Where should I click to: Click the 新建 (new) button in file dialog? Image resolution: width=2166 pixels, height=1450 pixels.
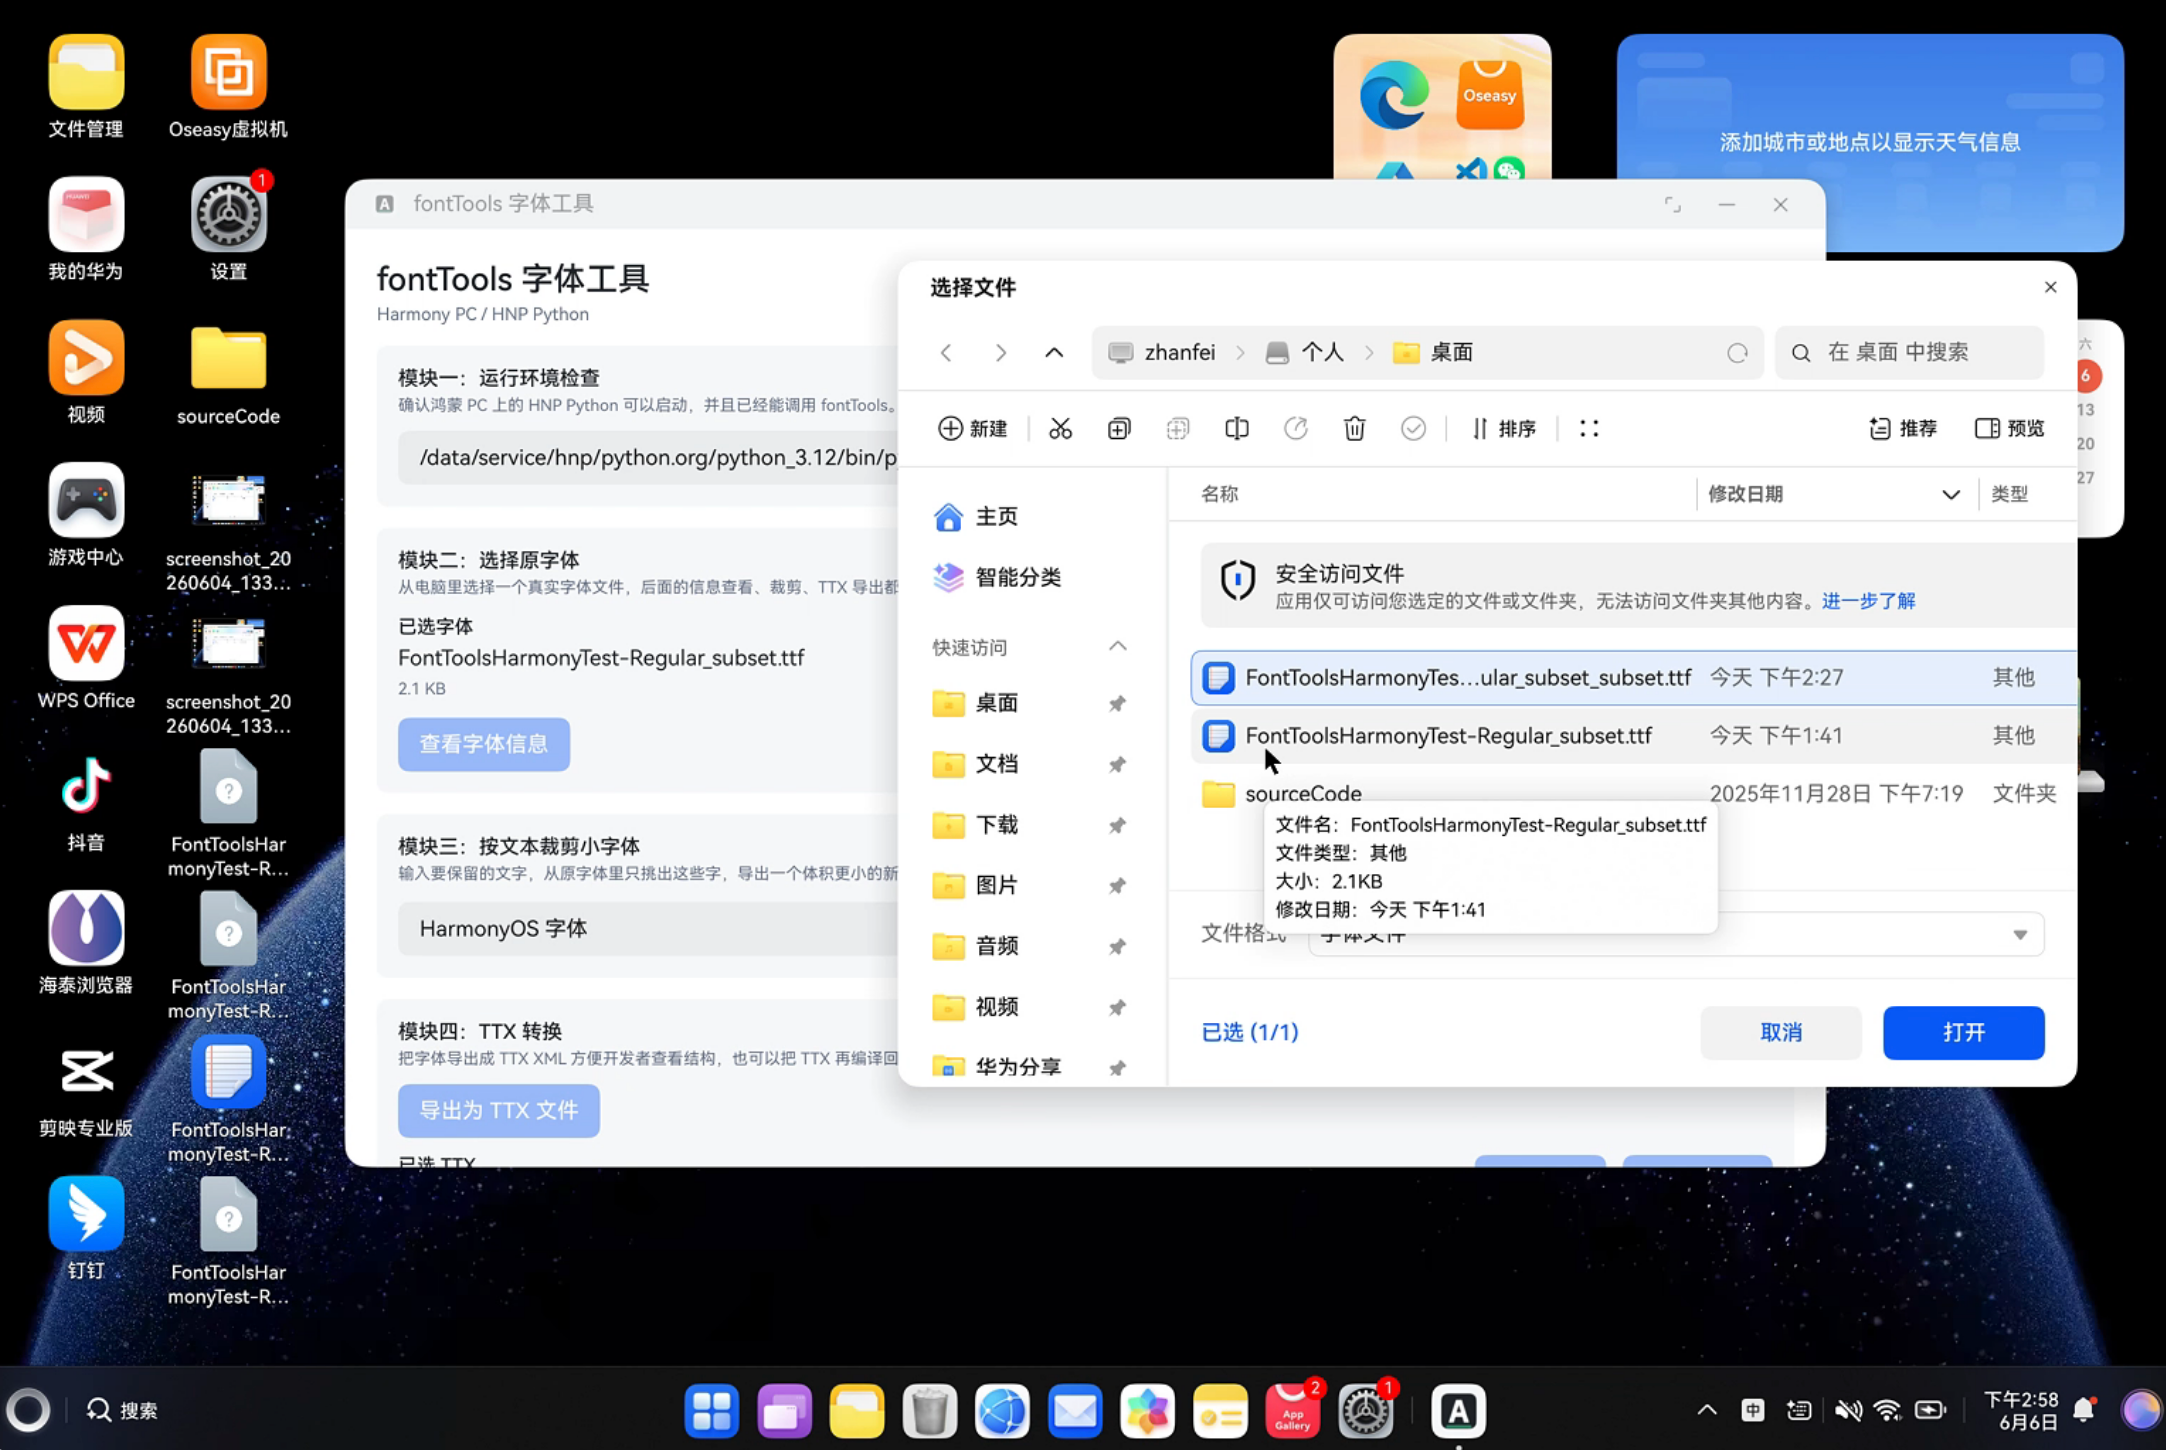tap(972, 429)
